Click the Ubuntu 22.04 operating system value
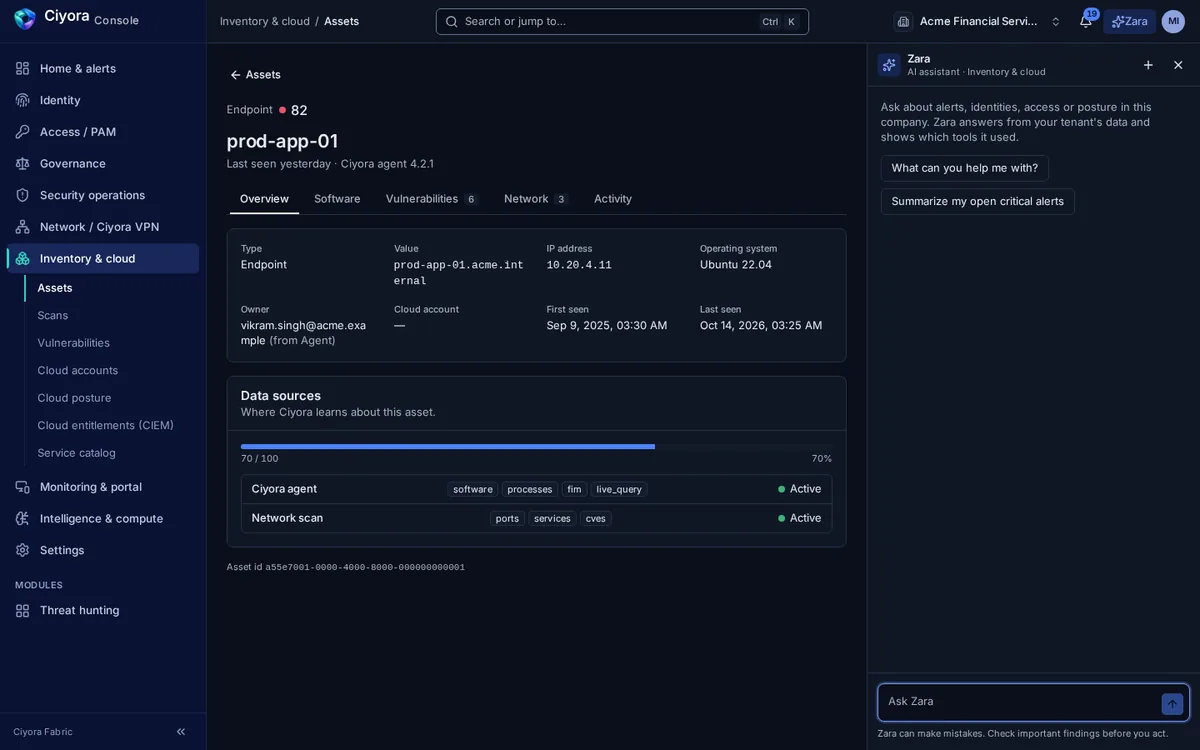 pyautogui.click(x=736, y=265)
